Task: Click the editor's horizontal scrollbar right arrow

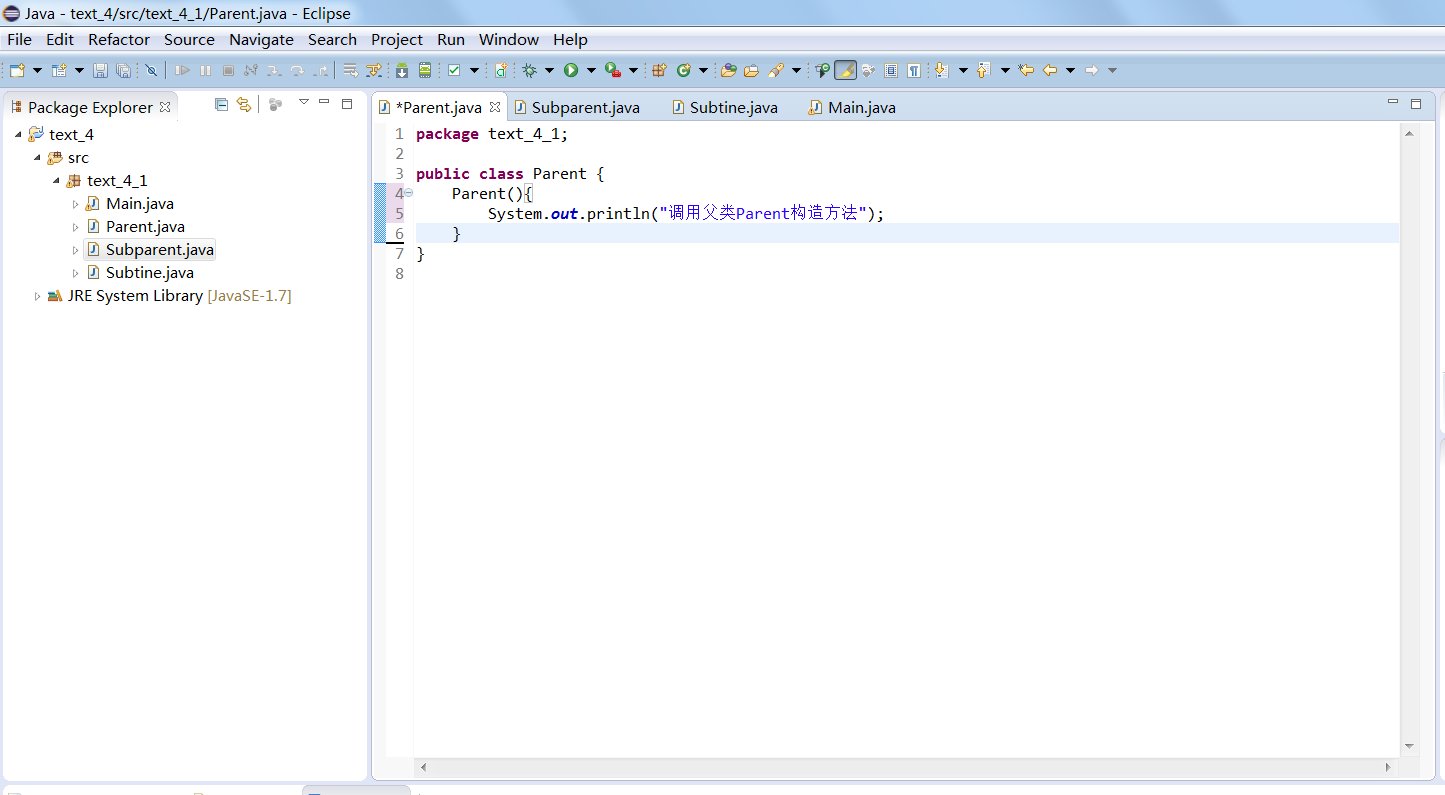Action: coord(1388,768)
